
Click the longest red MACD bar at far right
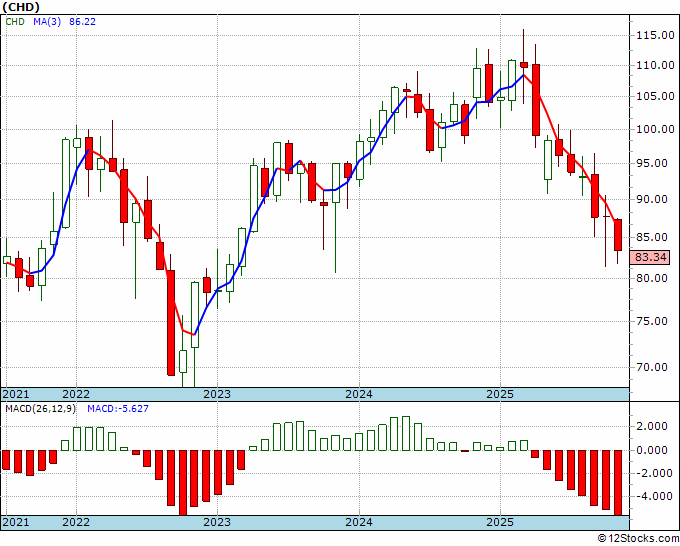(x=618, y=483)
